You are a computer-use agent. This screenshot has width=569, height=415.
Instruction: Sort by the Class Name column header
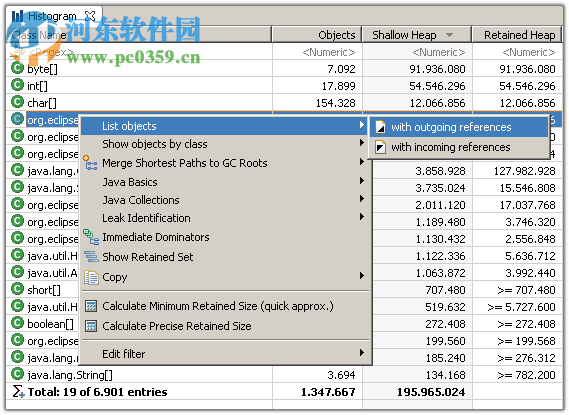pos(139,35)
